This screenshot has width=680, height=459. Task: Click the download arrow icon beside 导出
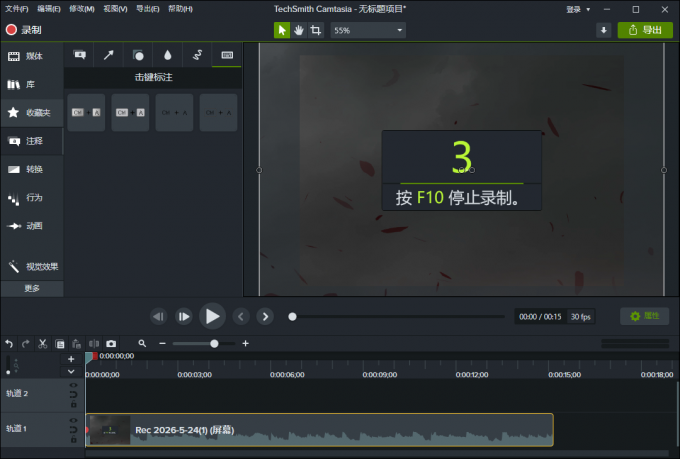(604, 30)
